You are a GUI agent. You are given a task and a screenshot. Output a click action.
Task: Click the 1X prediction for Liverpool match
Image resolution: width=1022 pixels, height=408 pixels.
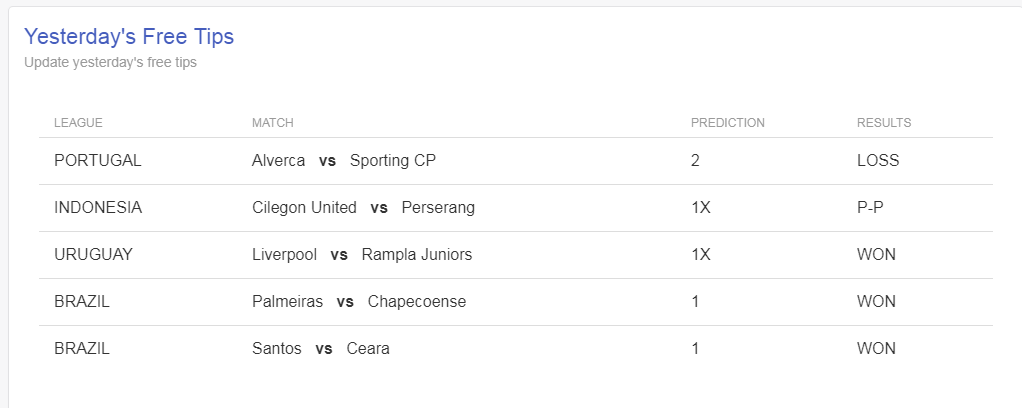701,255
